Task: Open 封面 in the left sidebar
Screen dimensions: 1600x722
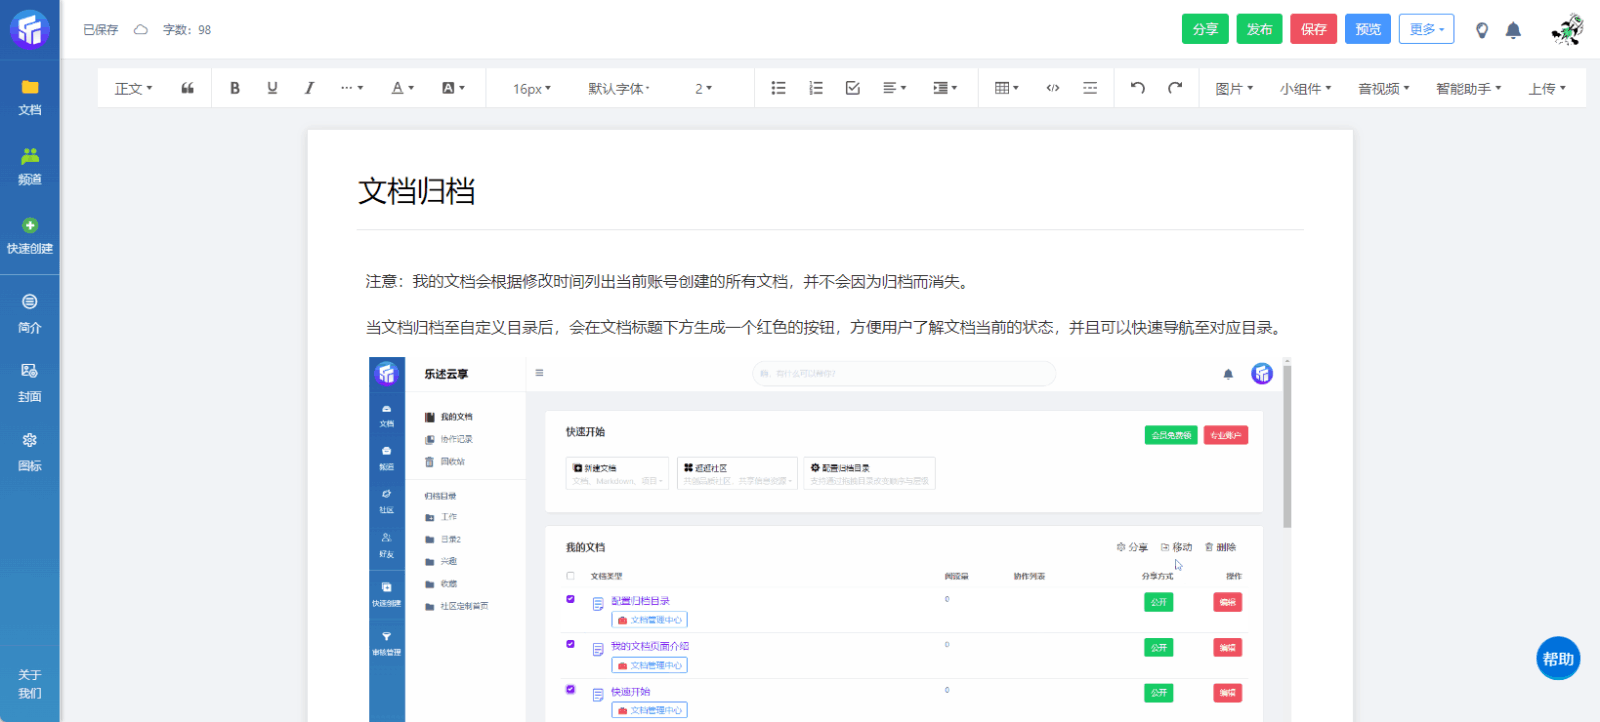Action: coord(30,383)
